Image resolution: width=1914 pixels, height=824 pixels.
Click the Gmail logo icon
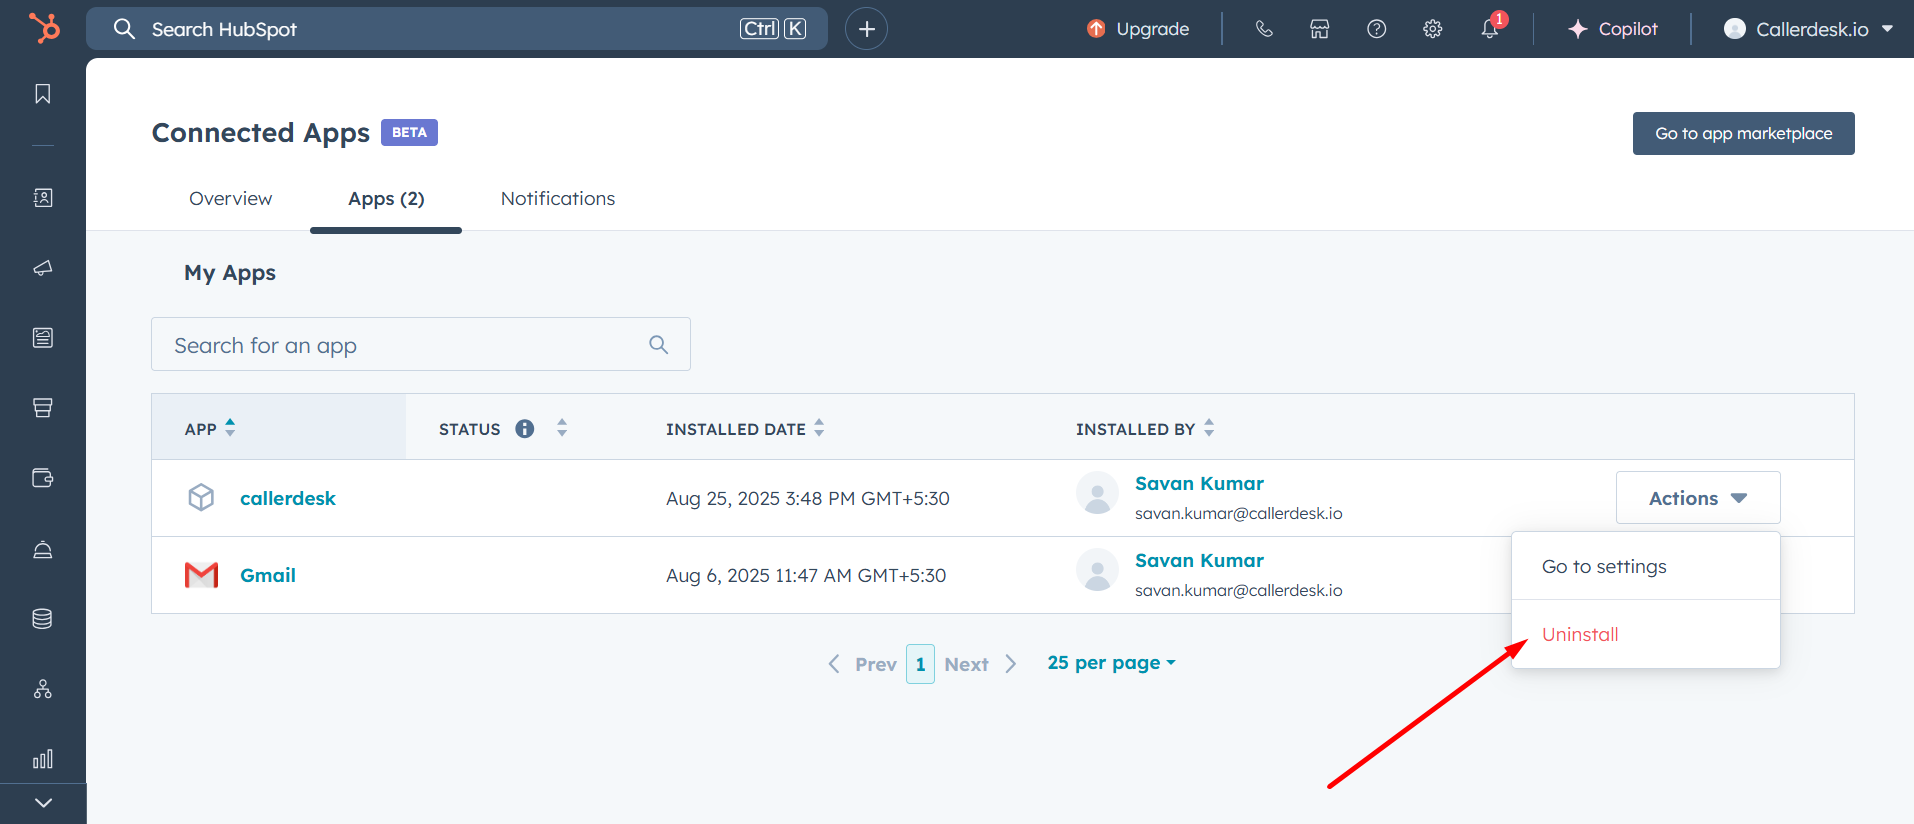click(201, 575)
